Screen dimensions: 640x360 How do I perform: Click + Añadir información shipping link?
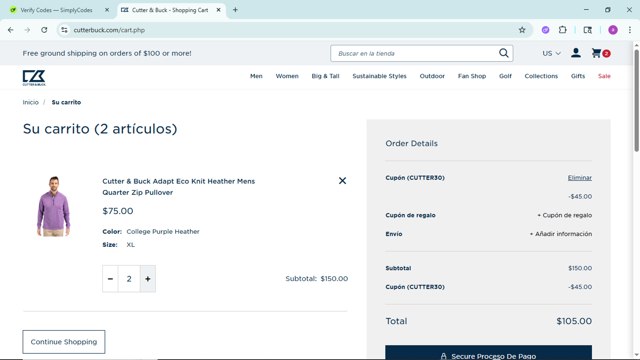point(561,234)
